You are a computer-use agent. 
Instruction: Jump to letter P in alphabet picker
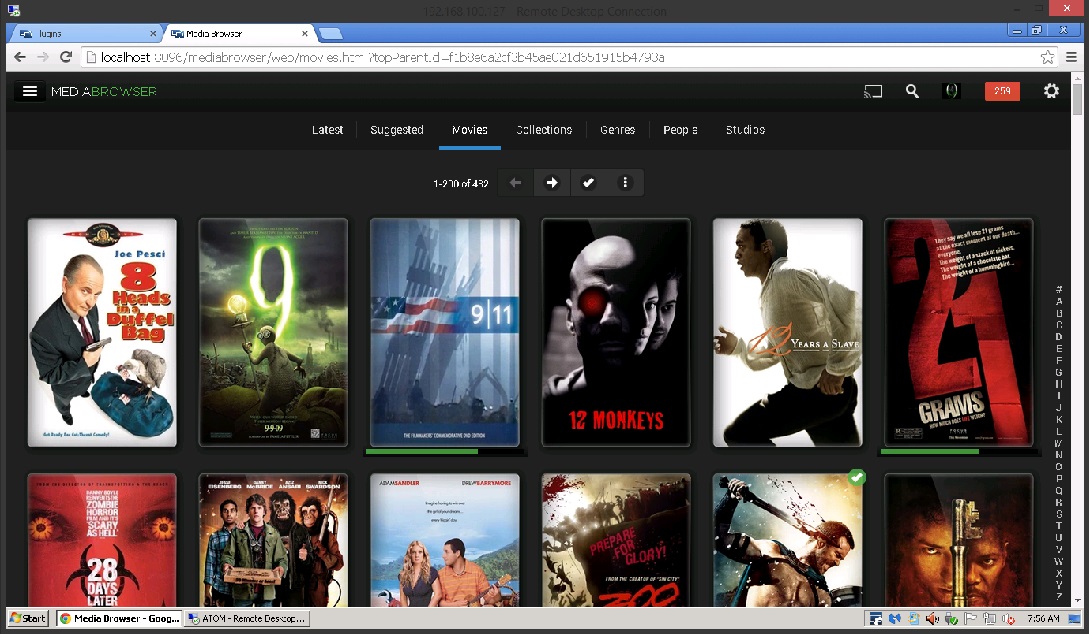(x=1059, y=478)
